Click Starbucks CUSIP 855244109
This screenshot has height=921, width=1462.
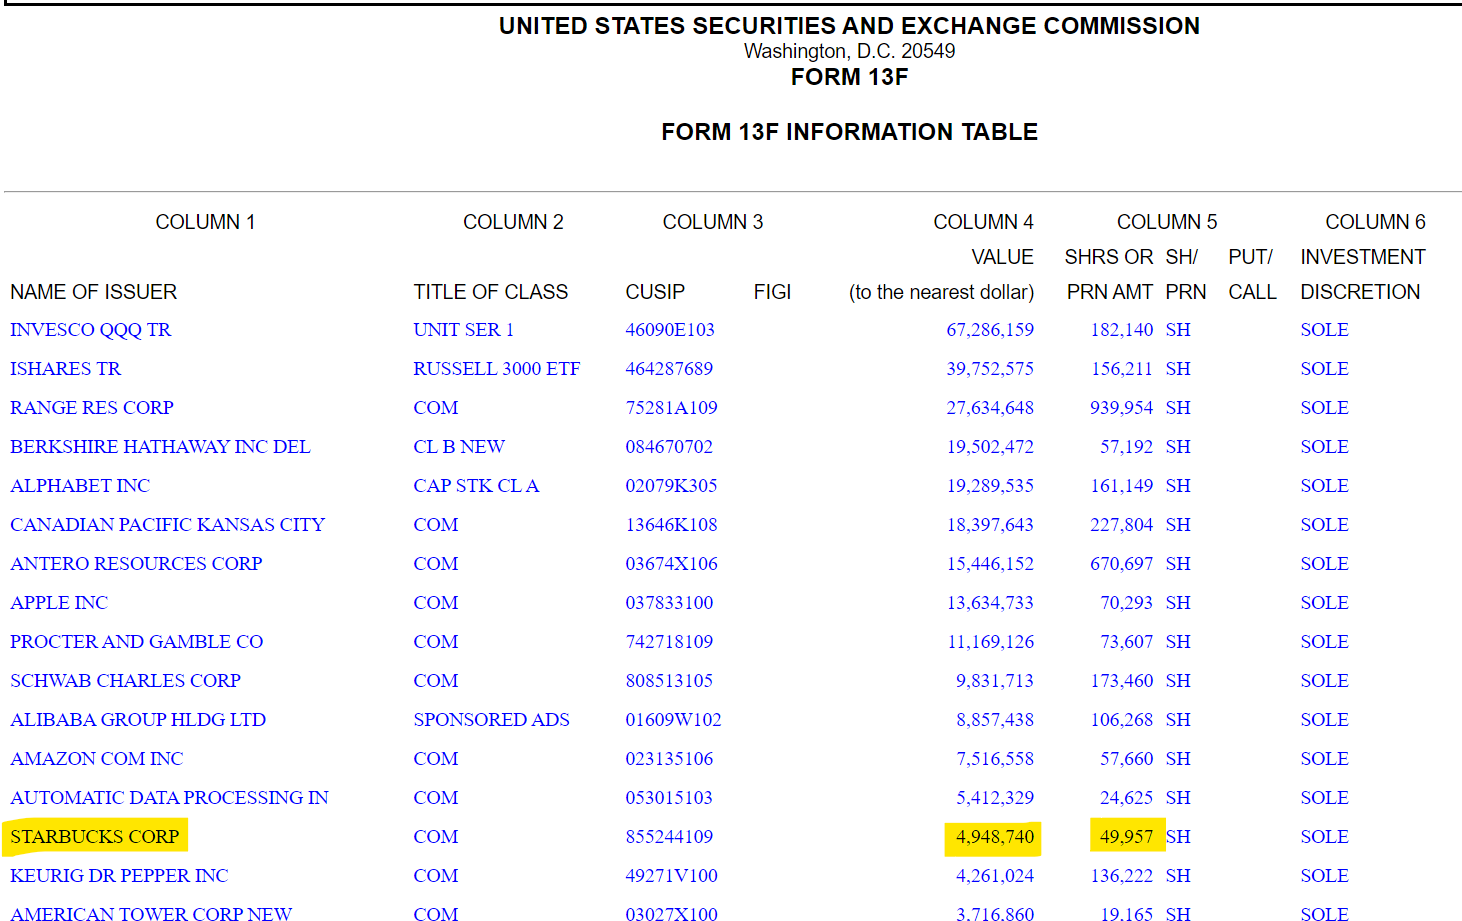pyautogui.click(x=669, y=837)
